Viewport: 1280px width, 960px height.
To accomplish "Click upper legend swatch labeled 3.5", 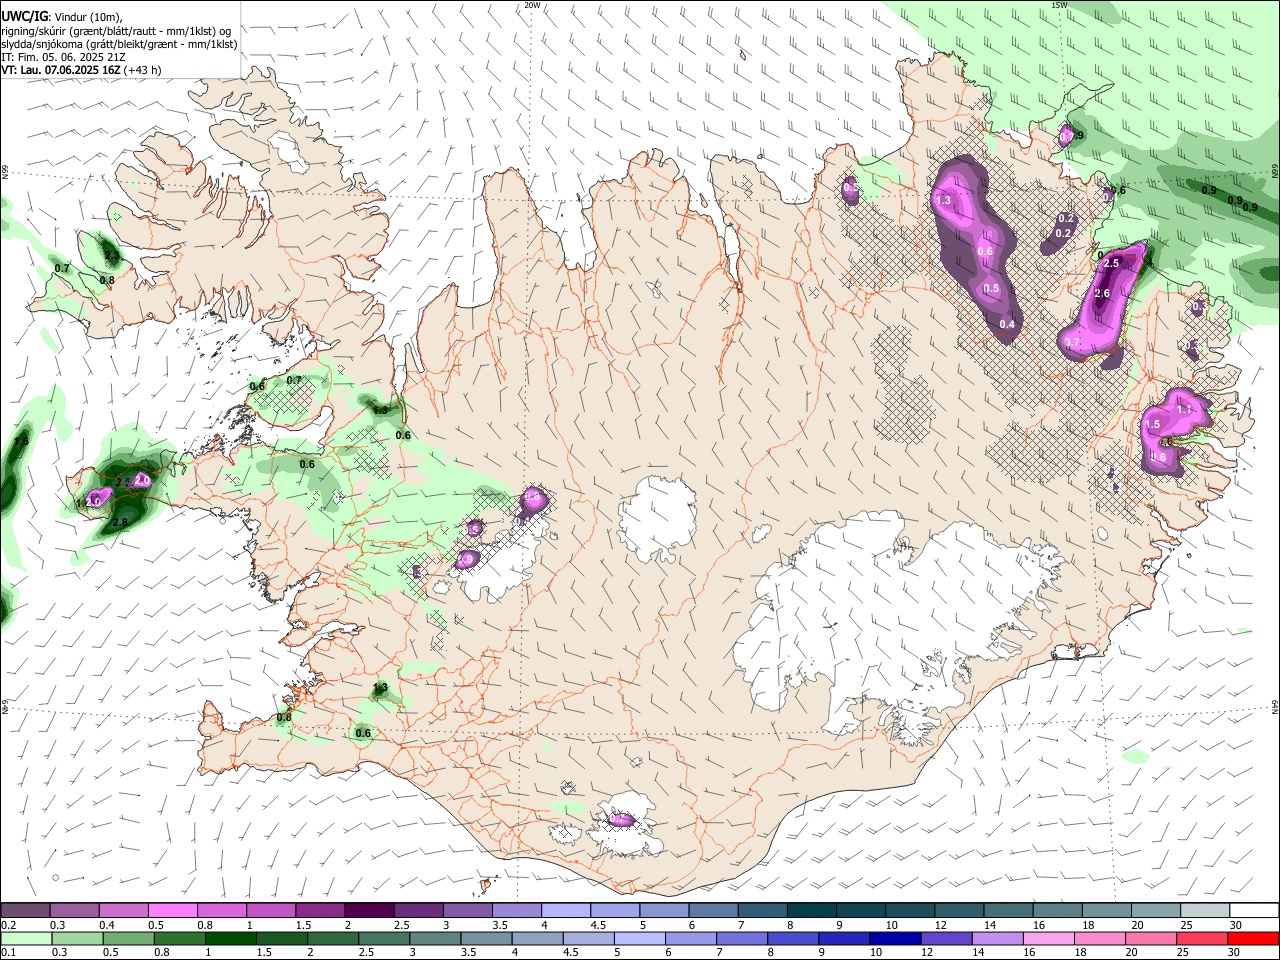I will 517,911.
